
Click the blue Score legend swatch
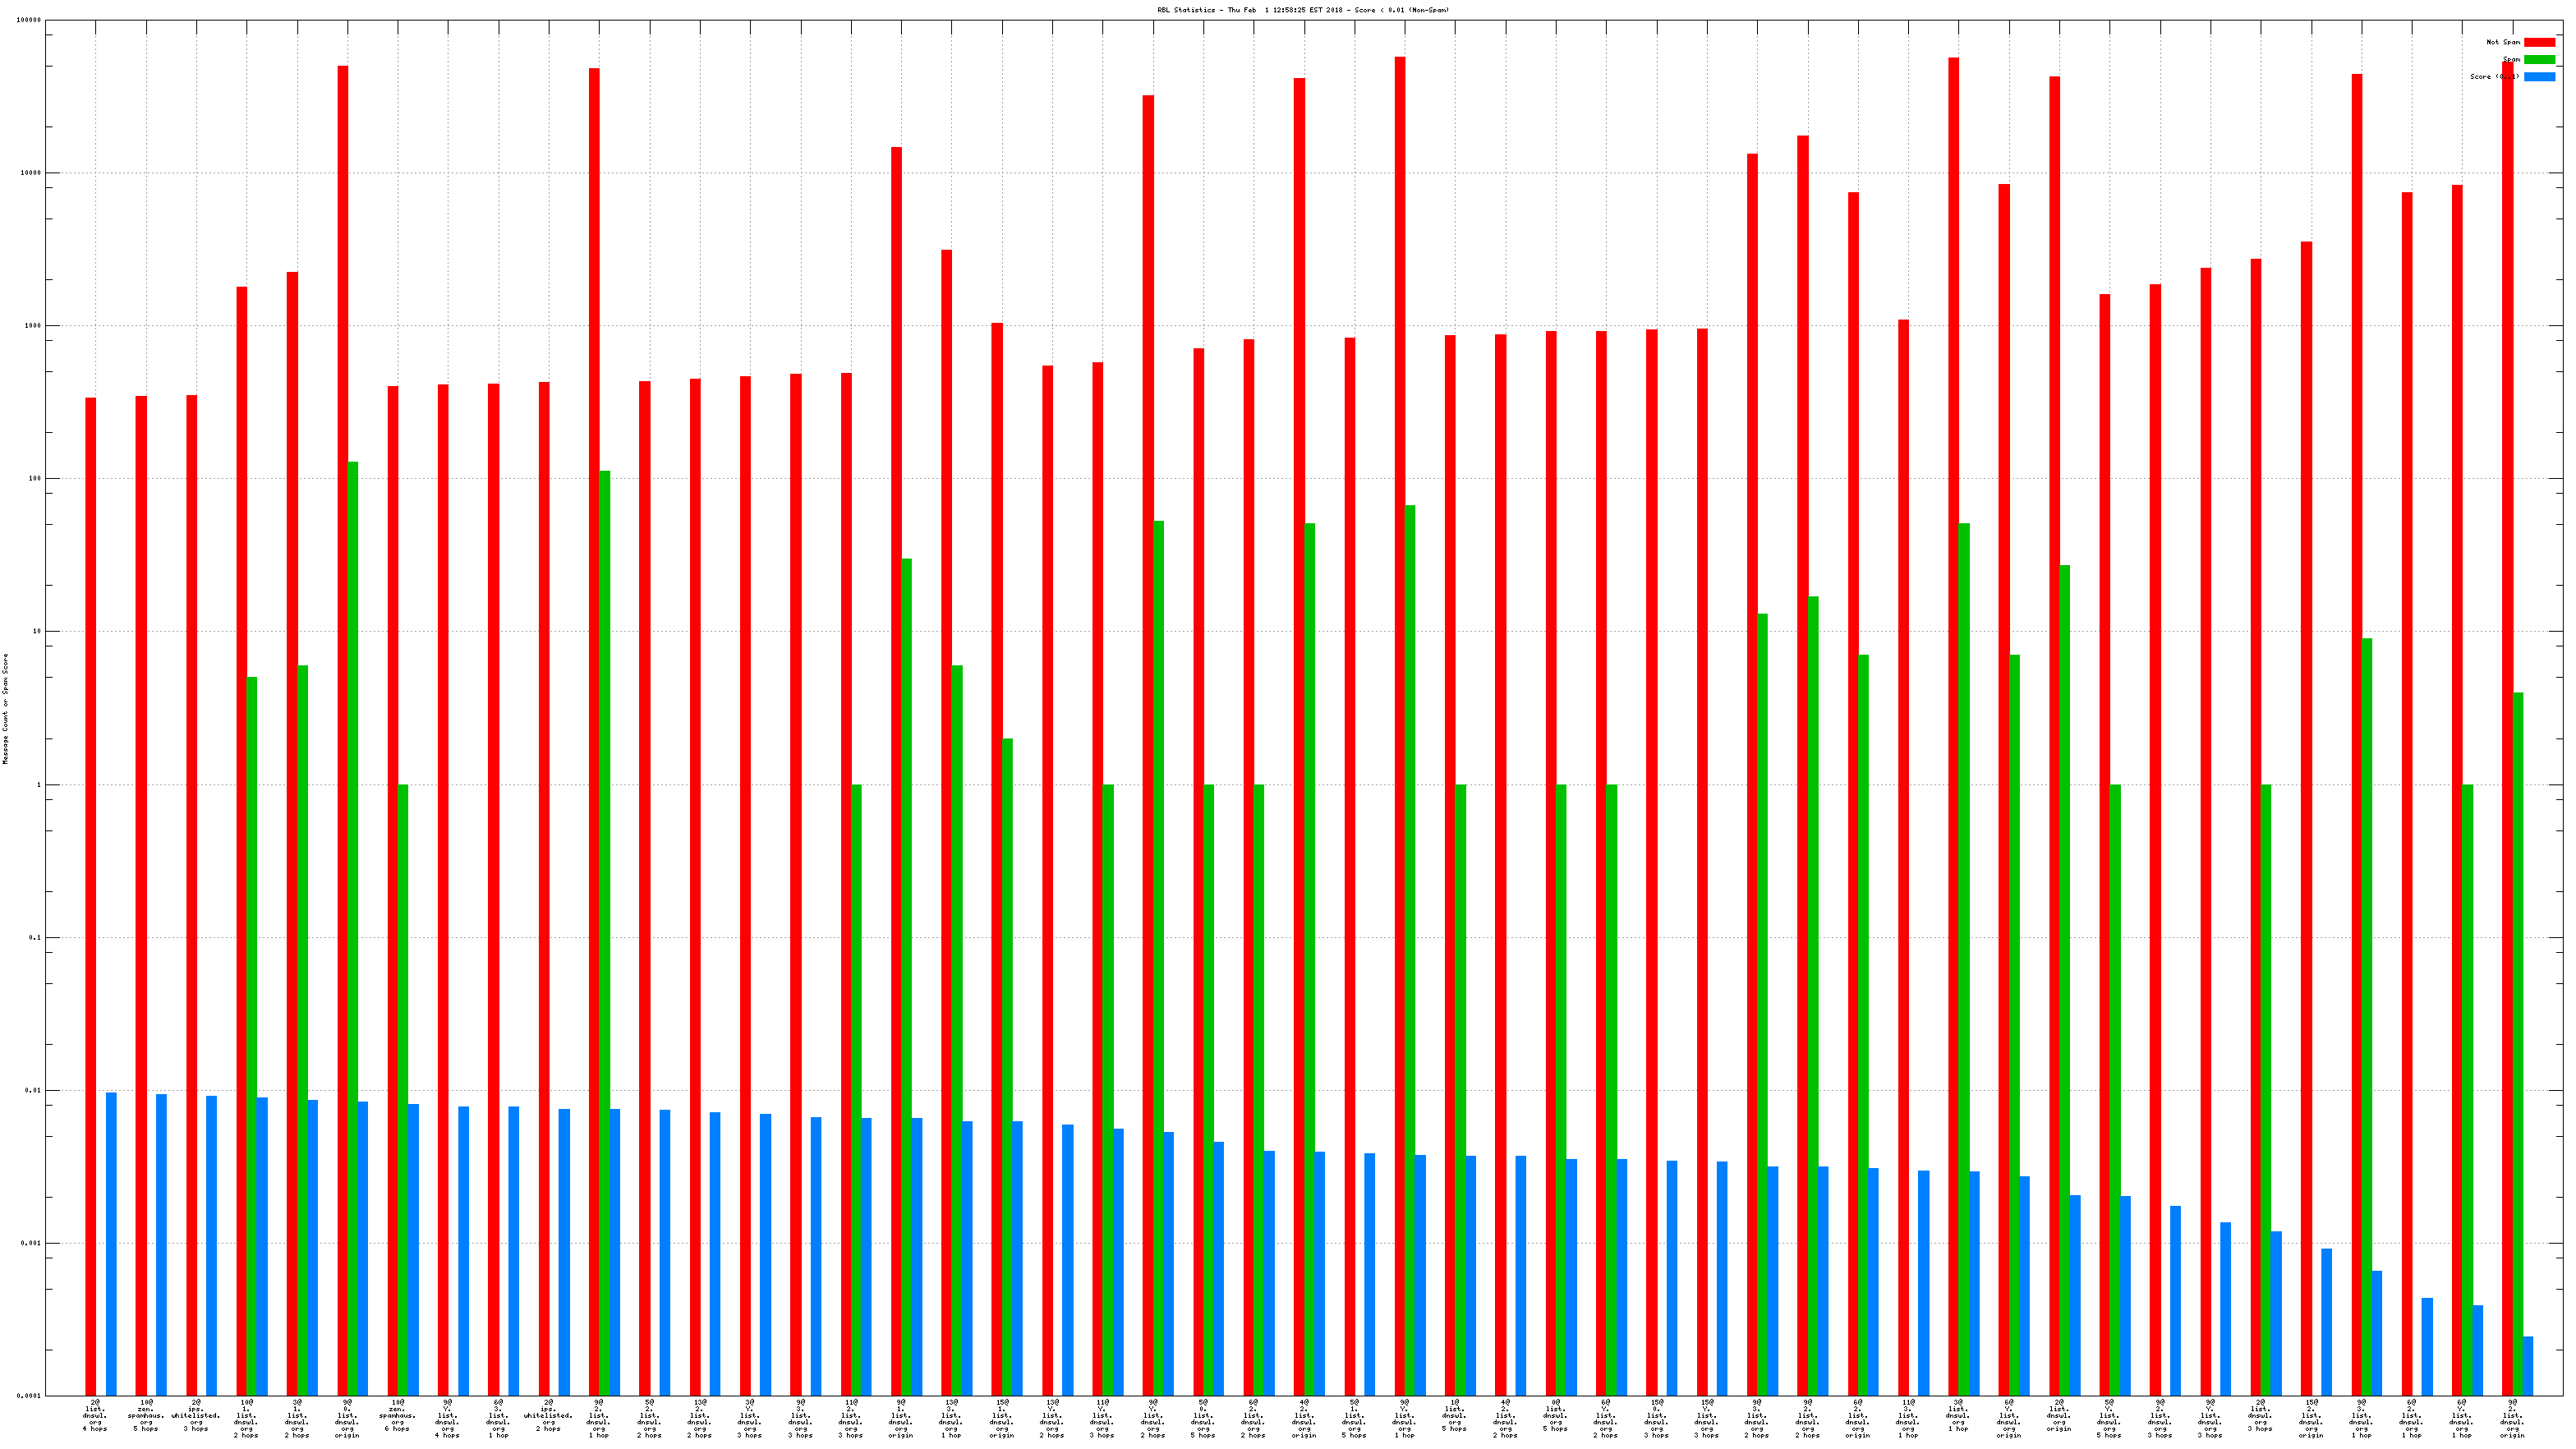(x=2538, y=77)
